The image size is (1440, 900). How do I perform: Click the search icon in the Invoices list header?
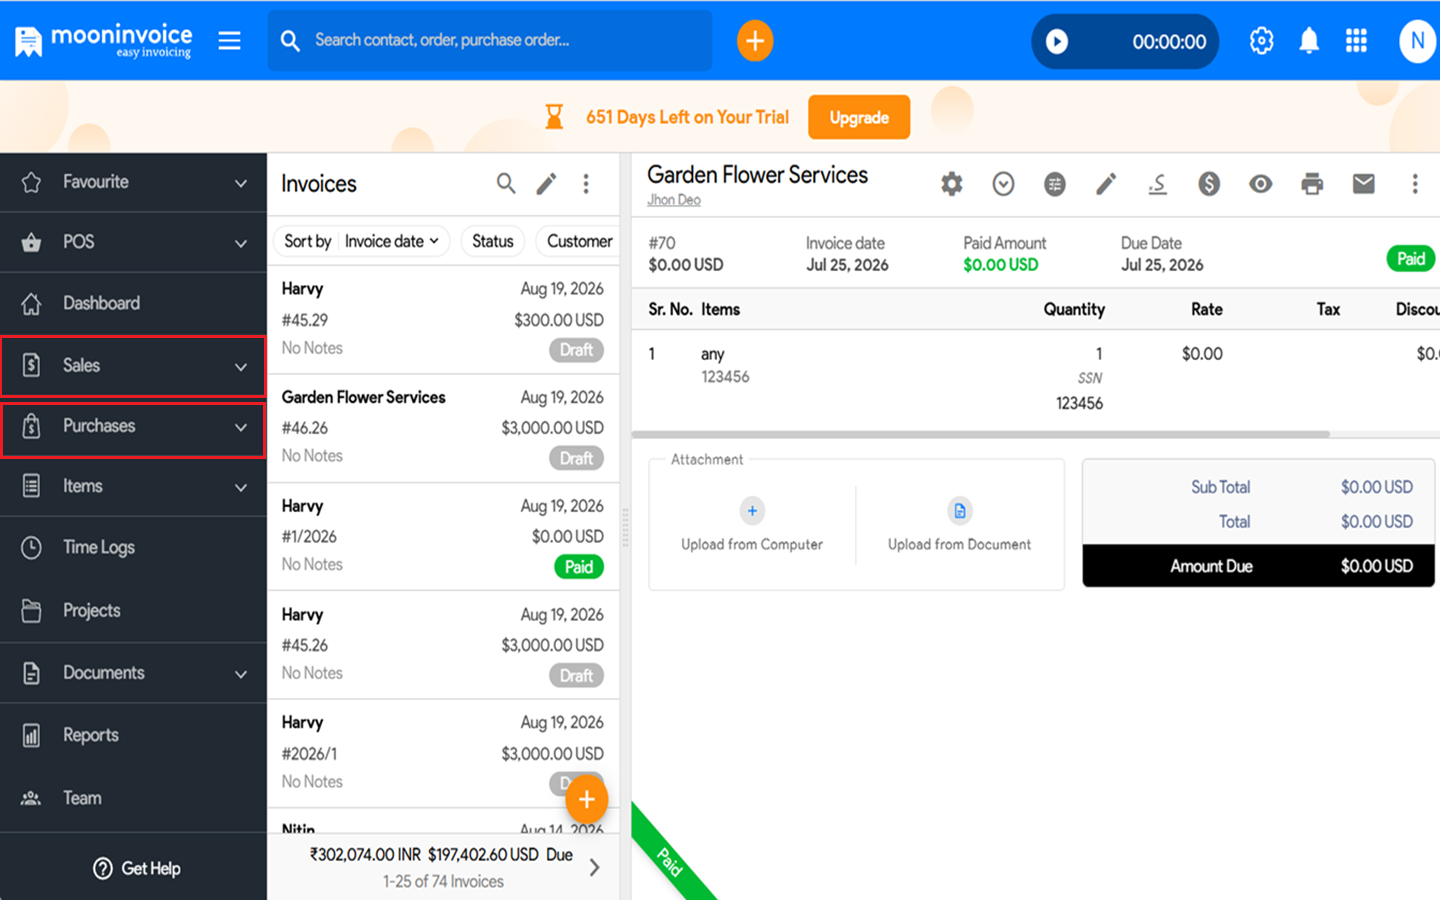[506, 183]
